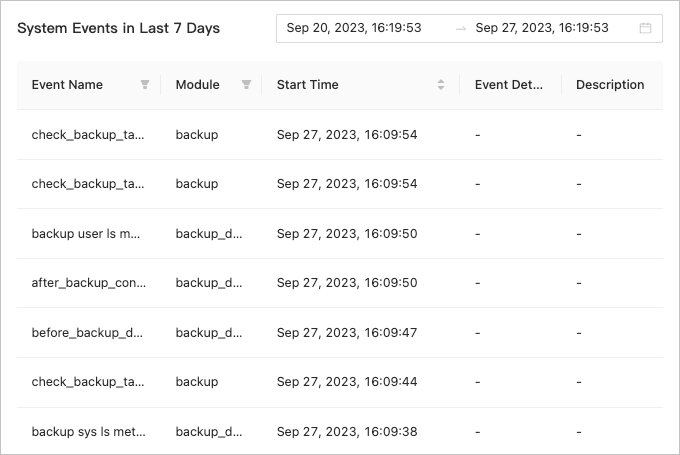Click the 16:09:44 start time cell
This screenshot has width=680, height=455.
347,382
